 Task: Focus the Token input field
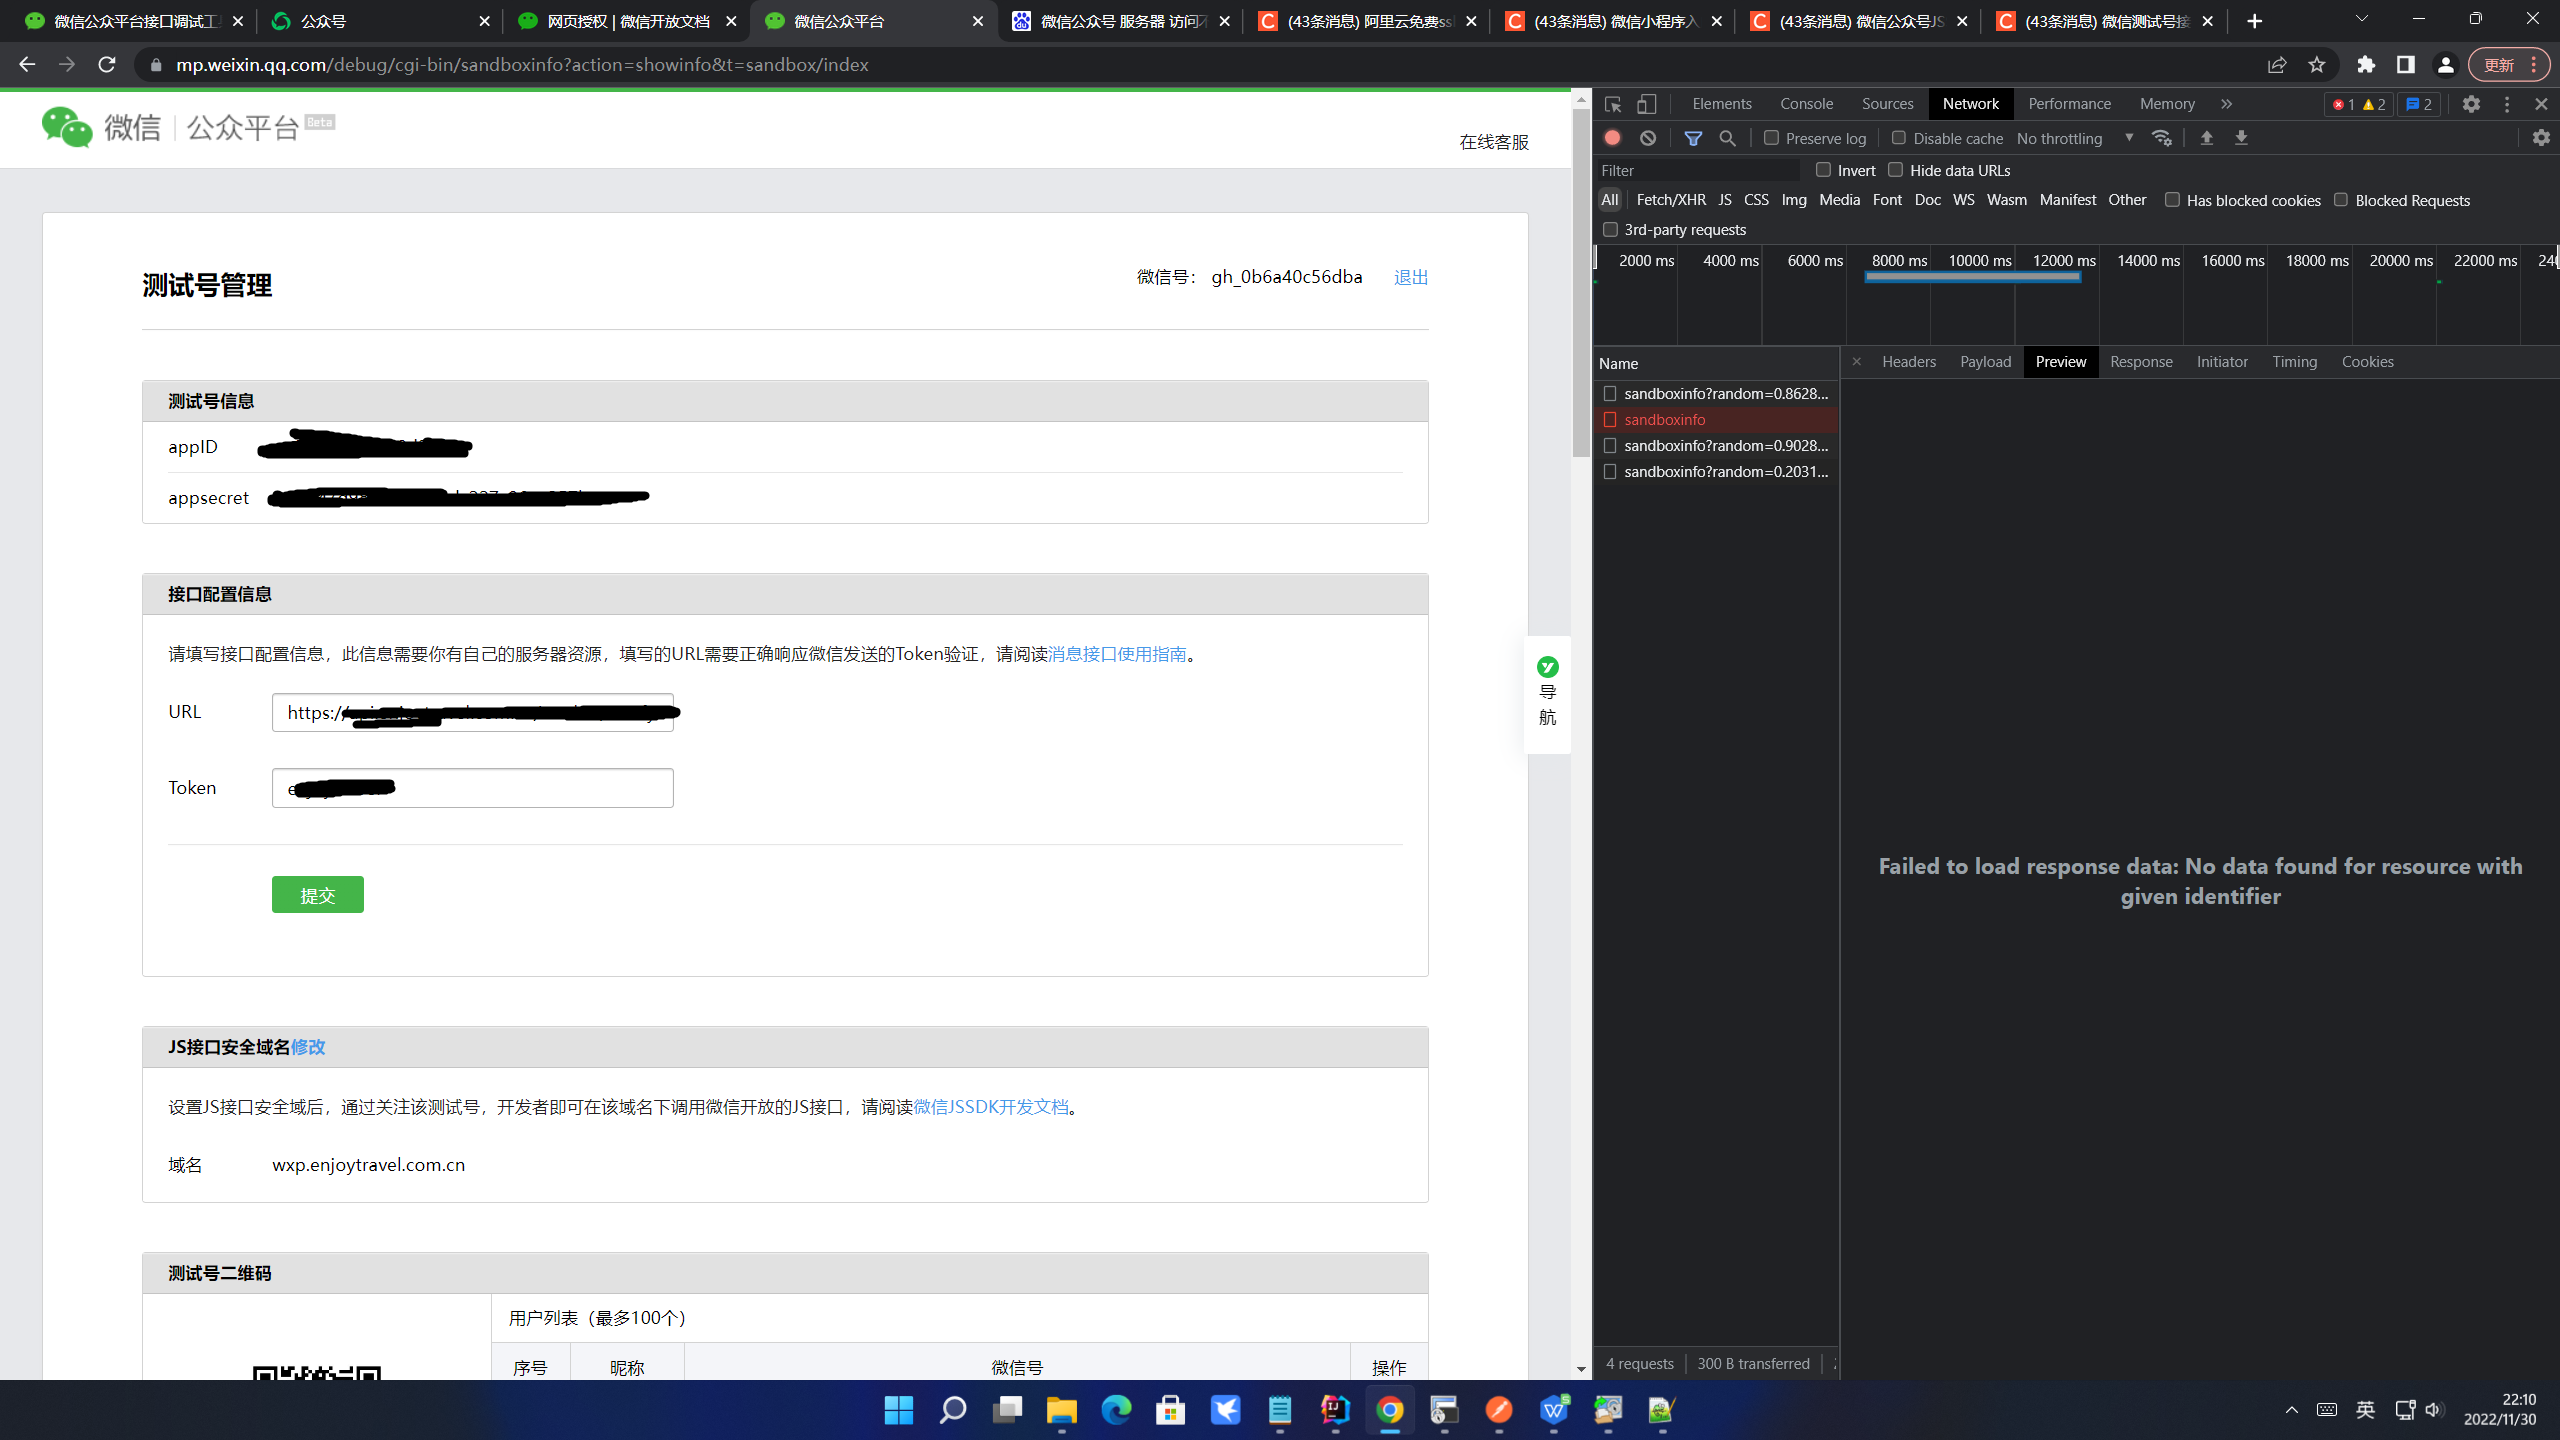click(x=473, y=788)
